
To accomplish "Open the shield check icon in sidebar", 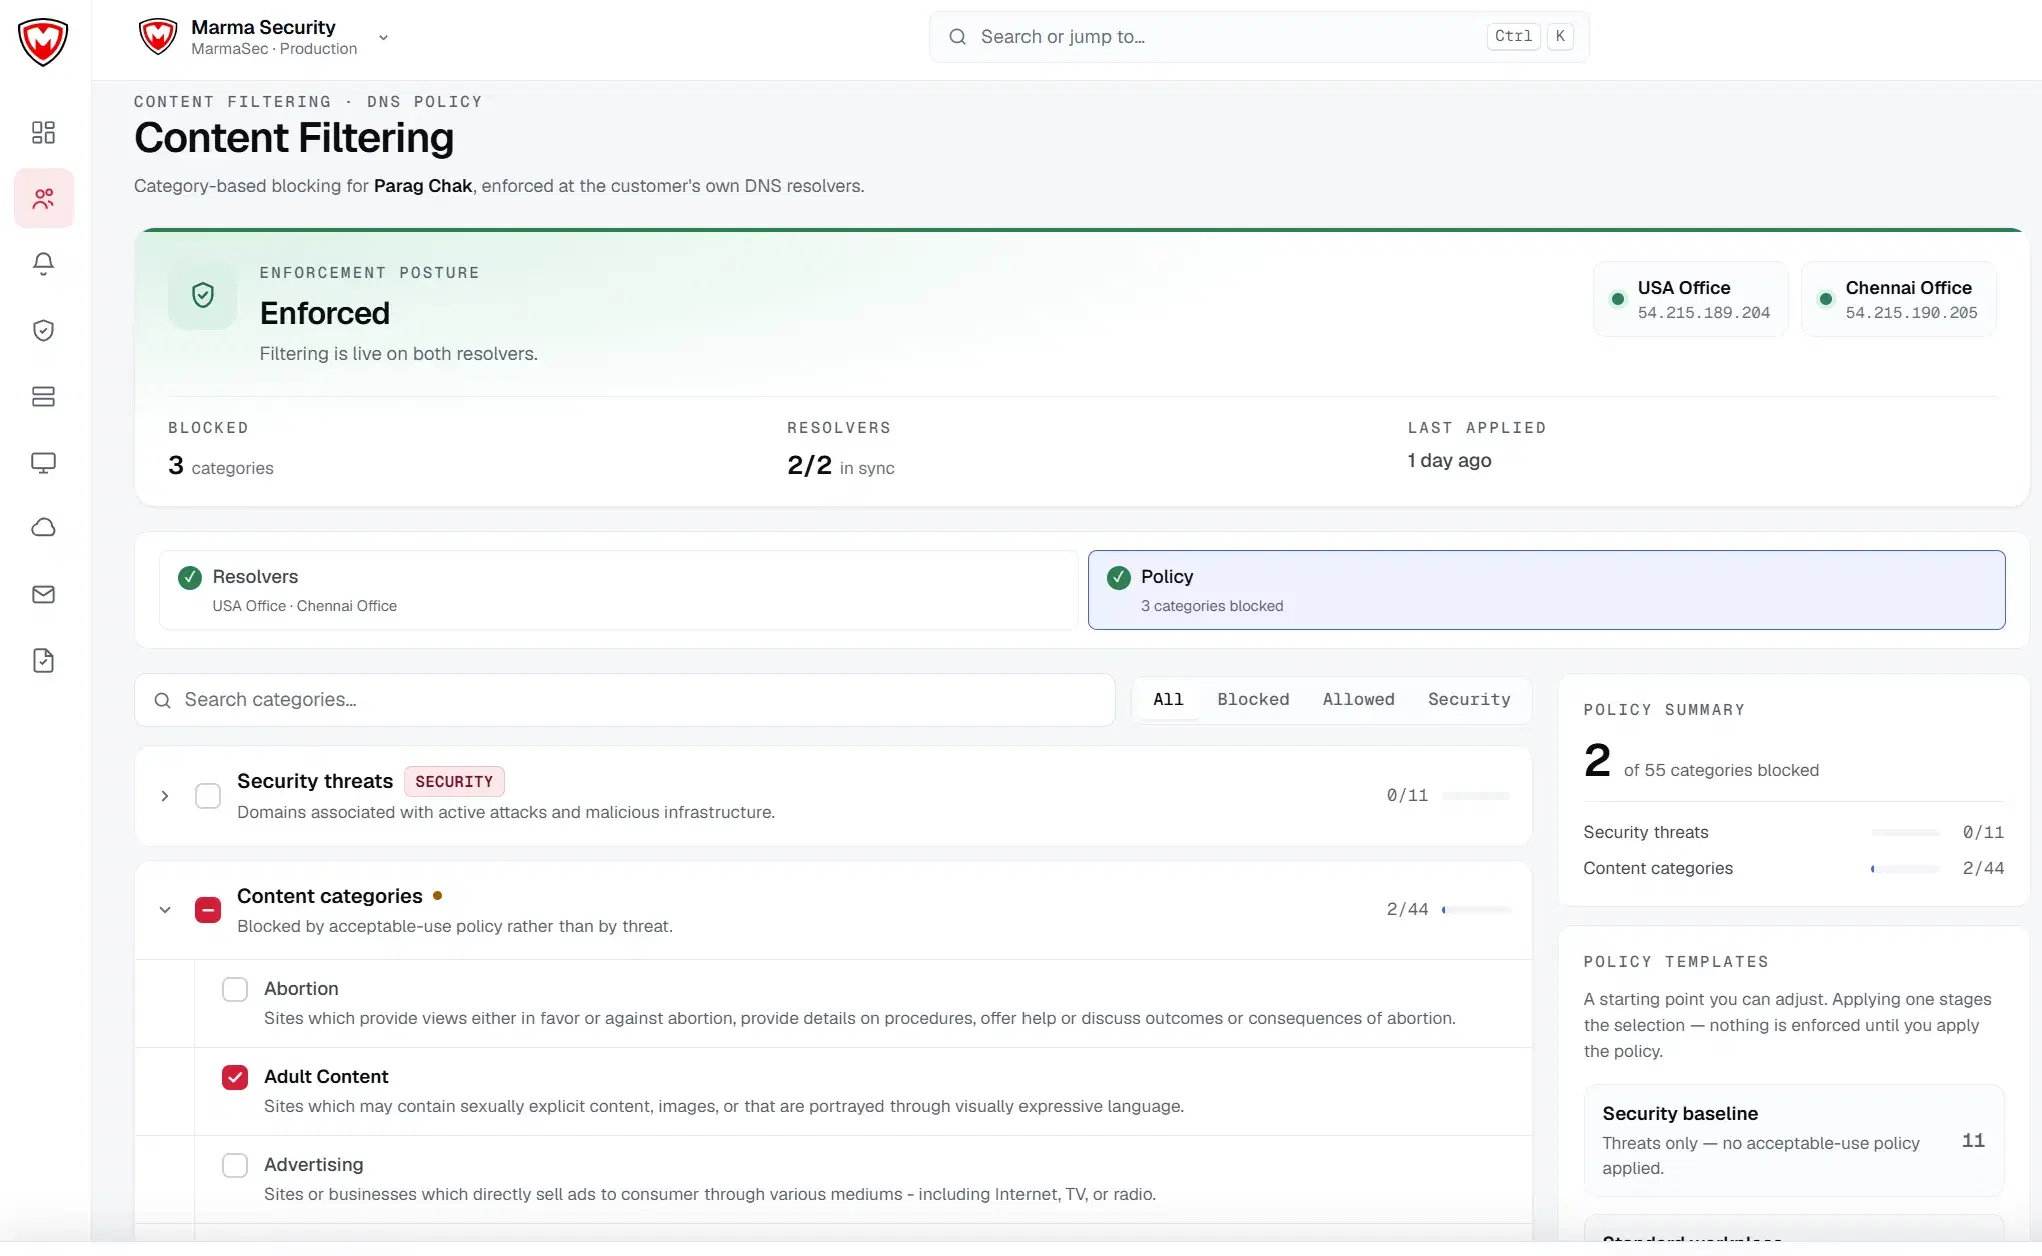I will pyautogui.click(x=43, y=330).
